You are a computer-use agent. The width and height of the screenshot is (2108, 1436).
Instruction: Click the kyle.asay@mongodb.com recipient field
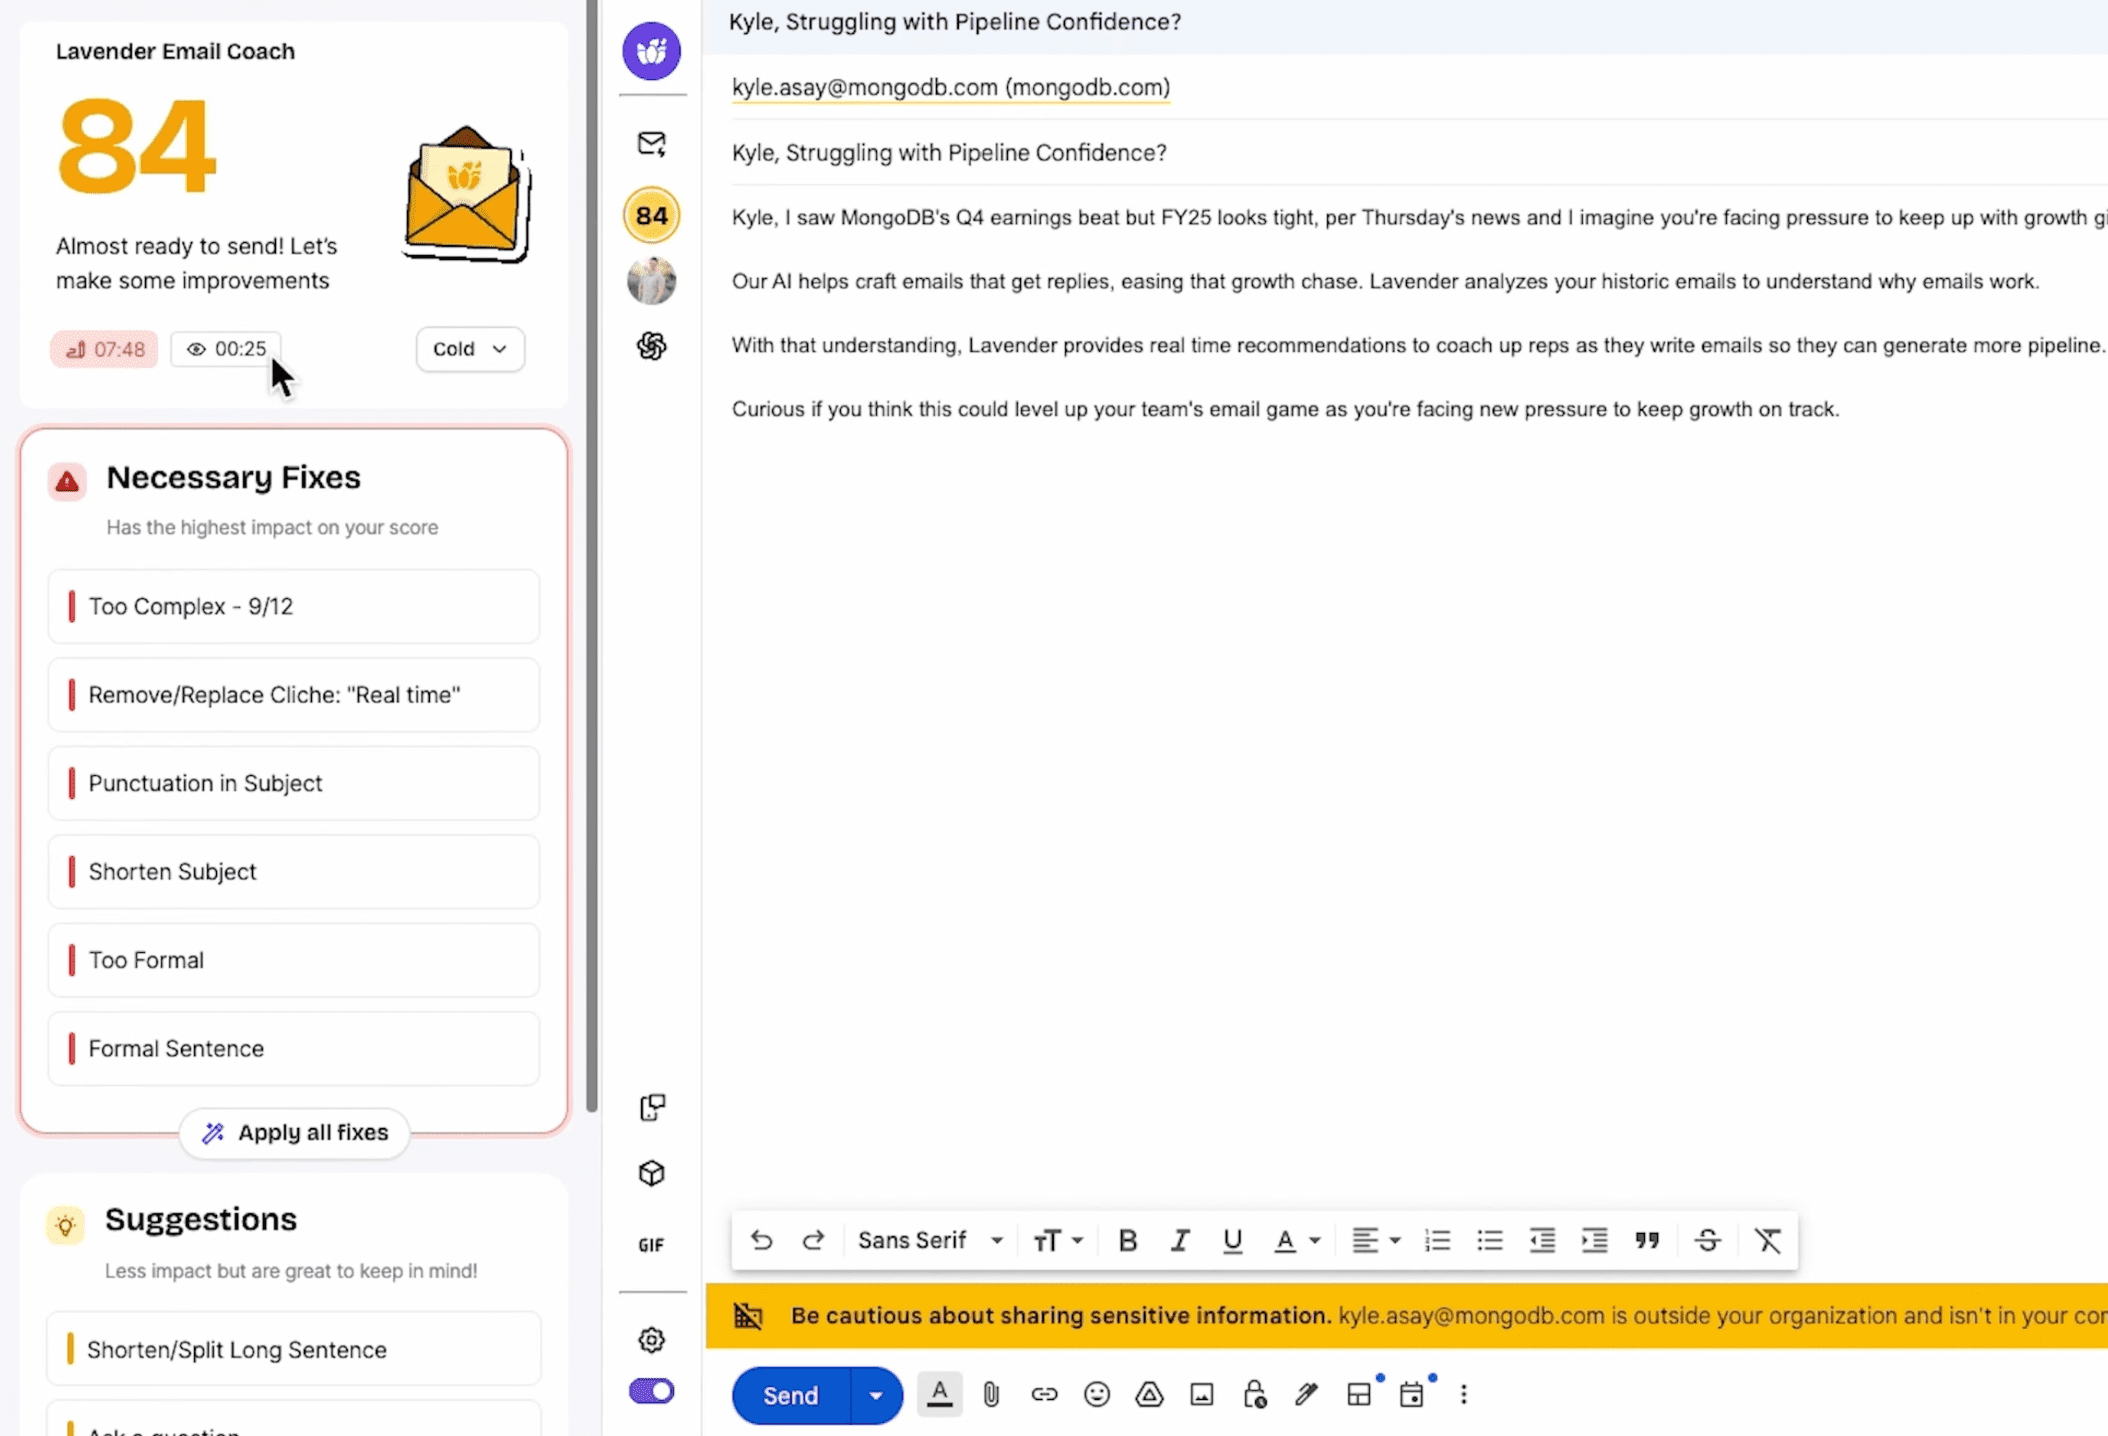tap(950, 87)
